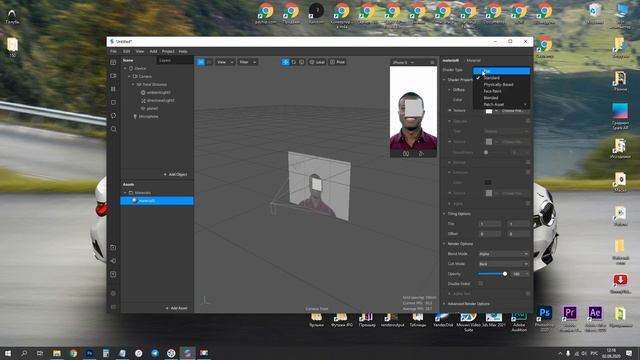Click the restart refresh icon in left sidebar
The image size is (640, 360).
[x=113, y=116]
